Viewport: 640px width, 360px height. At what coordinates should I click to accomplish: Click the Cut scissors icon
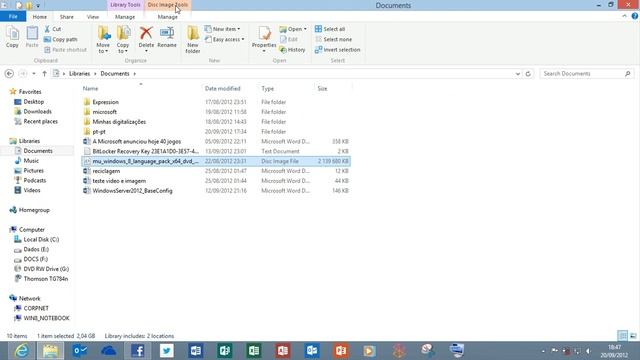[47, 29]
